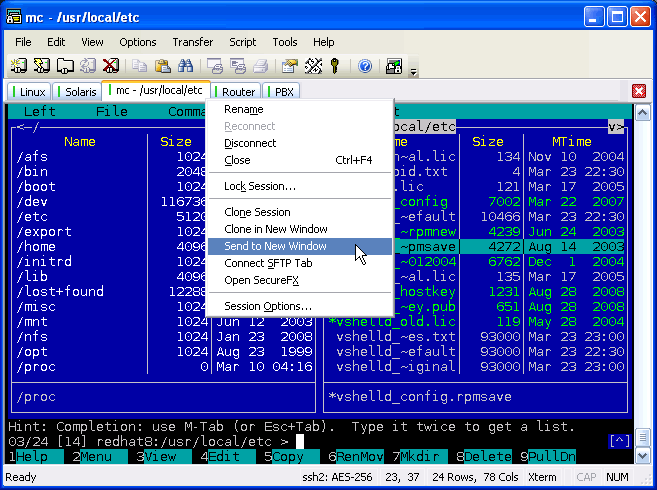Viewport: 657px width, 490px height.
Task: Click the key Public-Key Assistant icon
Action: click(x=335, y=66)
